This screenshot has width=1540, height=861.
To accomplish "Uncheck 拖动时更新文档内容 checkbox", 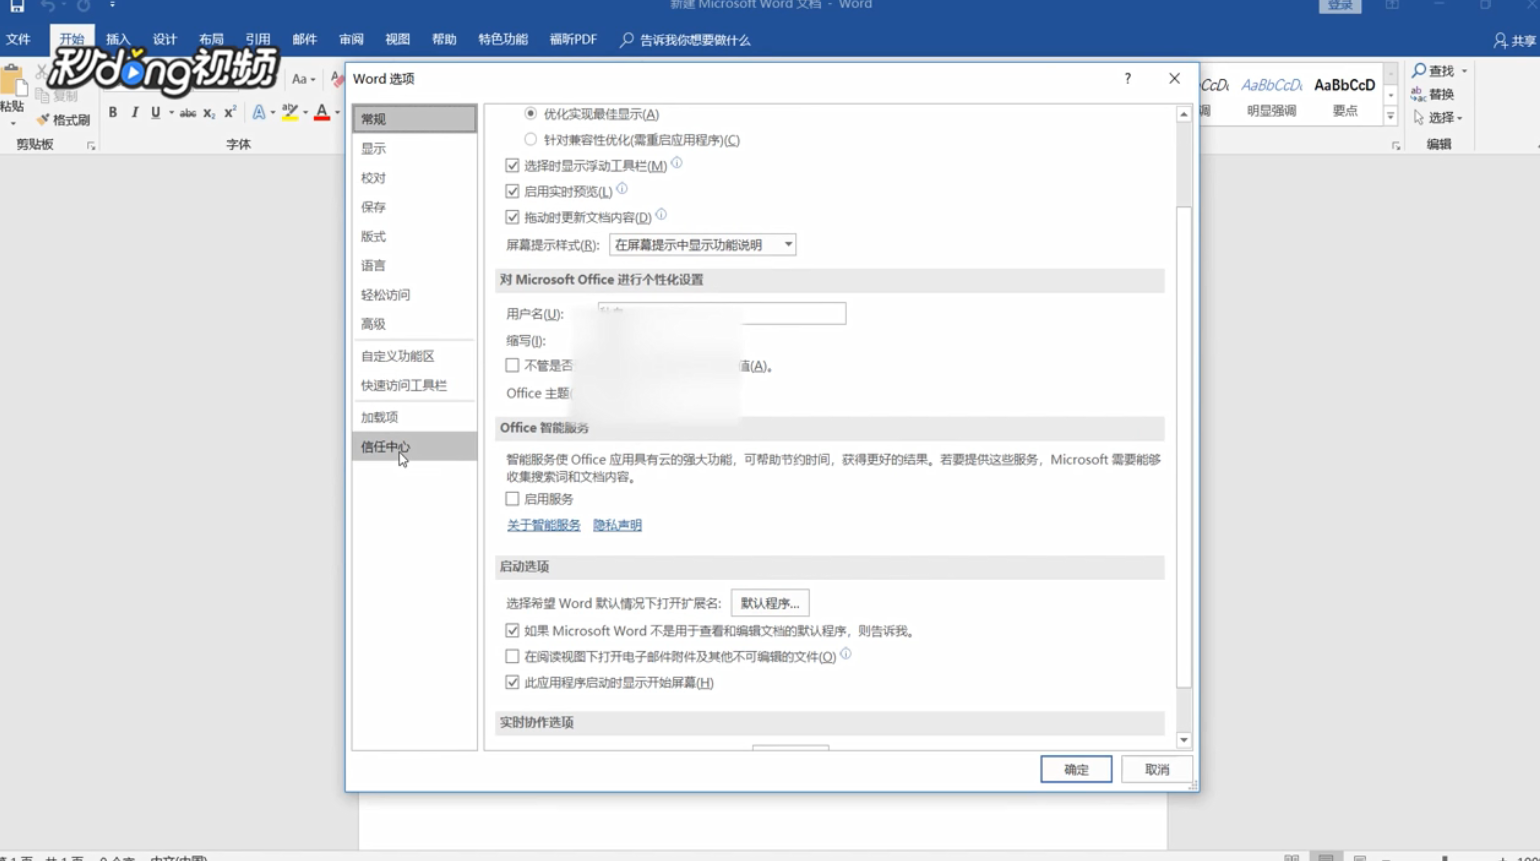I will coord(512,217).
